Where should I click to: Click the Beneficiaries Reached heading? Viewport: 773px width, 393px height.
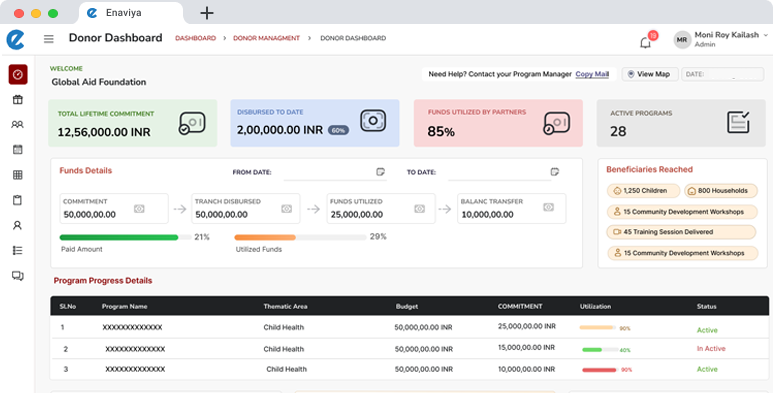click(x=649, y=170)
